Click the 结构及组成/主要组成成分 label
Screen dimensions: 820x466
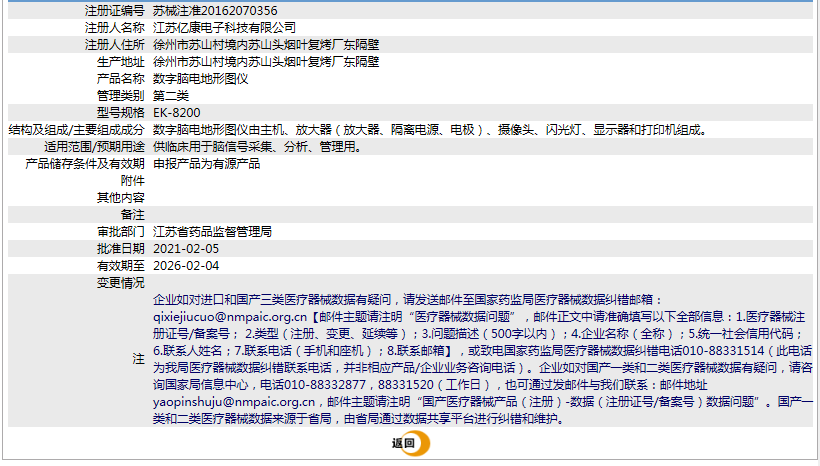pos(76,130)
